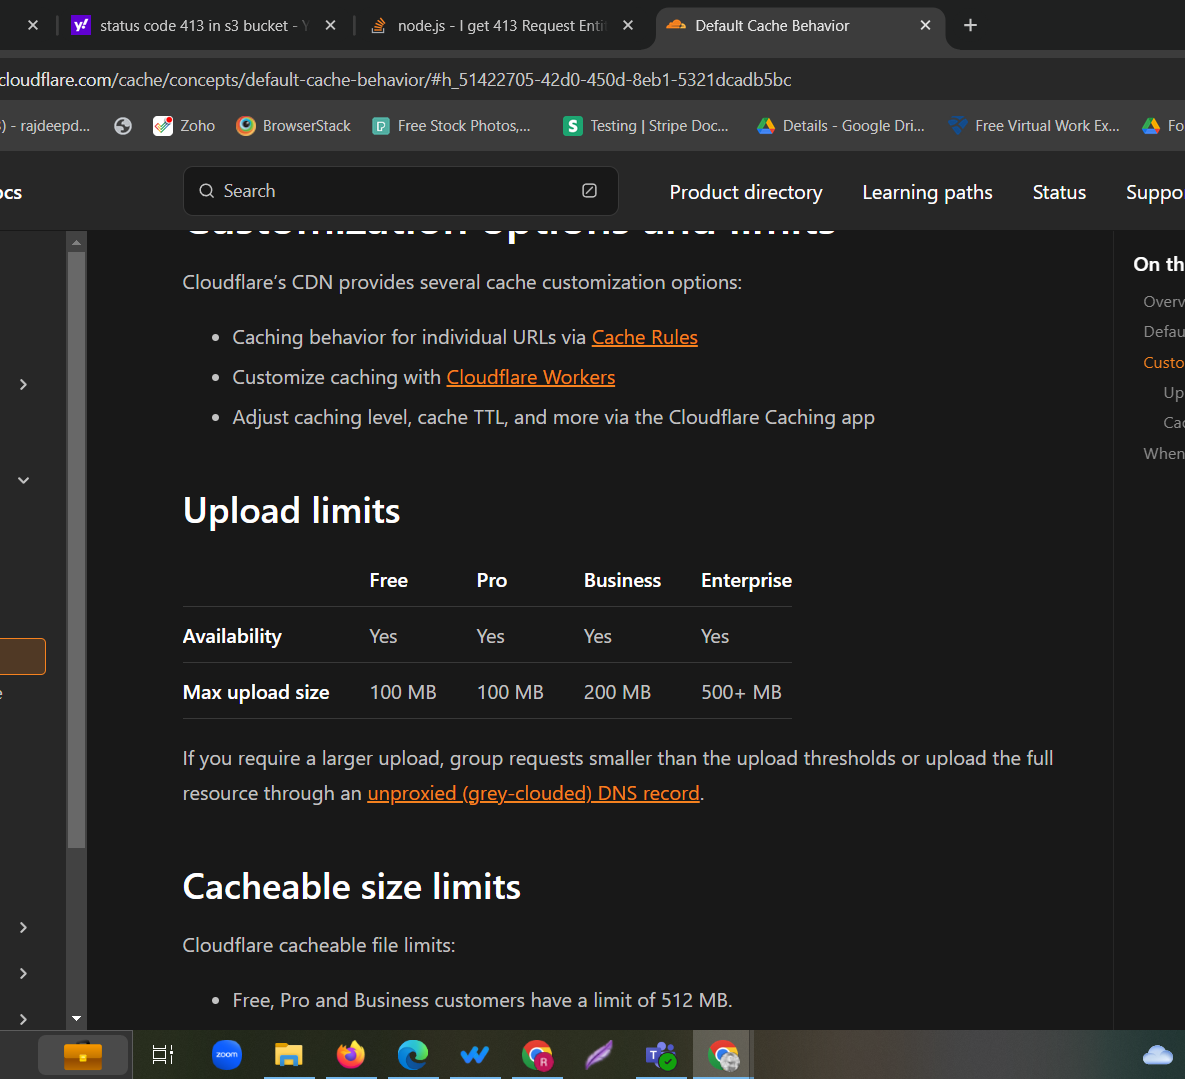Follow the Cache Rules link
1185x1079 pixels.
(644, 338)
